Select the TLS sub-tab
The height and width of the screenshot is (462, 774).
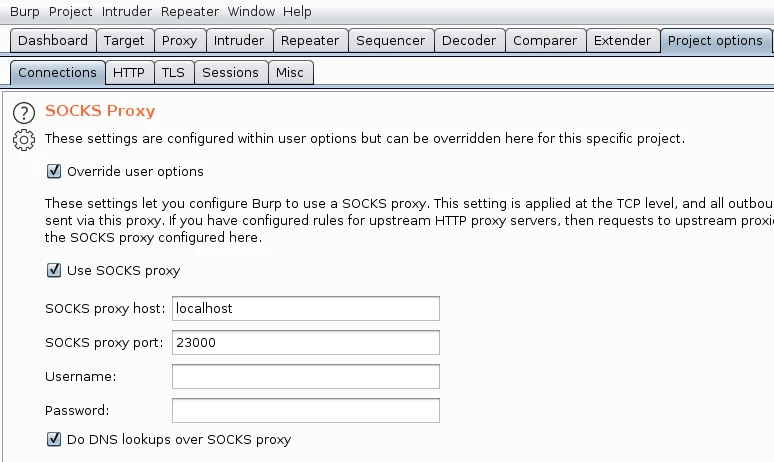pos(173,73)
